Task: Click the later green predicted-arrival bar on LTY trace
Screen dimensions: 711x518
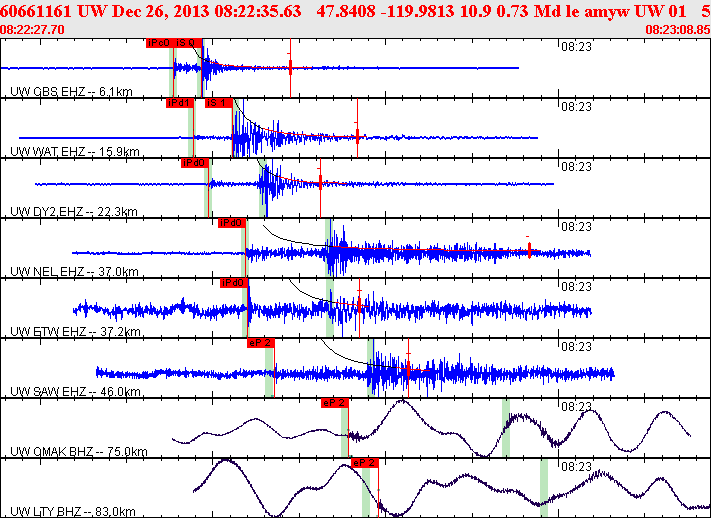Action: pyautogui.click(x=544, y=488)
